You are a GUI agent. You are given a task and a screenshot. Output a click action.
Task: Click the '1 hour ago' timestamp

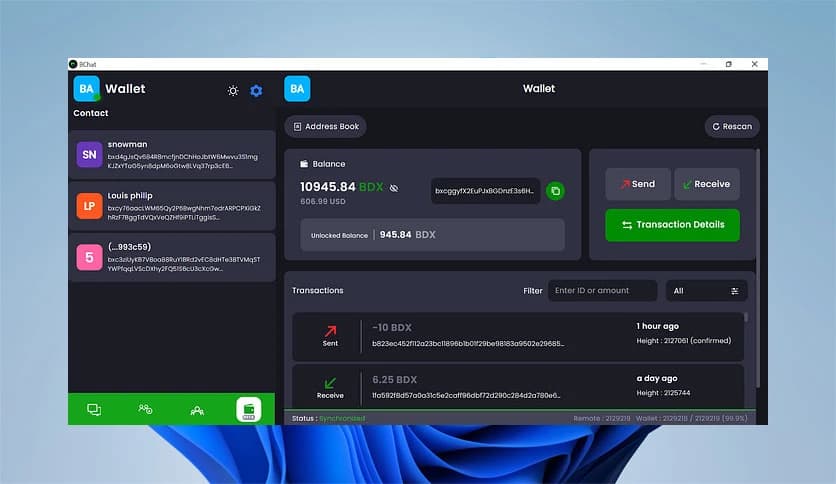click(657, 326)
